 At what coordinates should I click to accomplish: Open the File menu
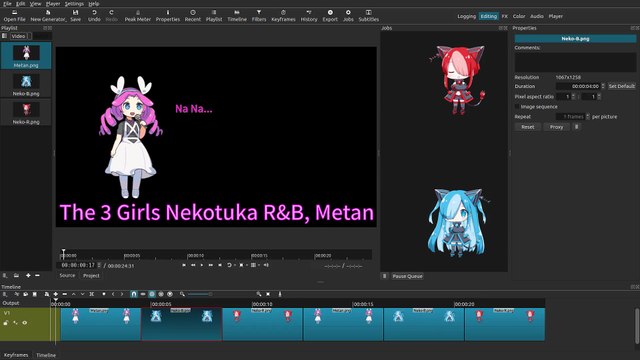pyautogui.click(x=7, y=4)
